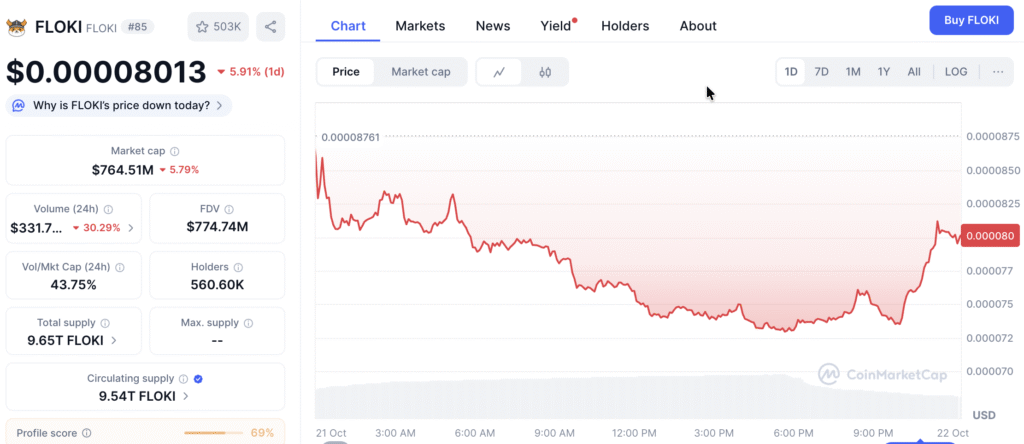
Task: Click the FDV info icon
Action: click(230, 209)
